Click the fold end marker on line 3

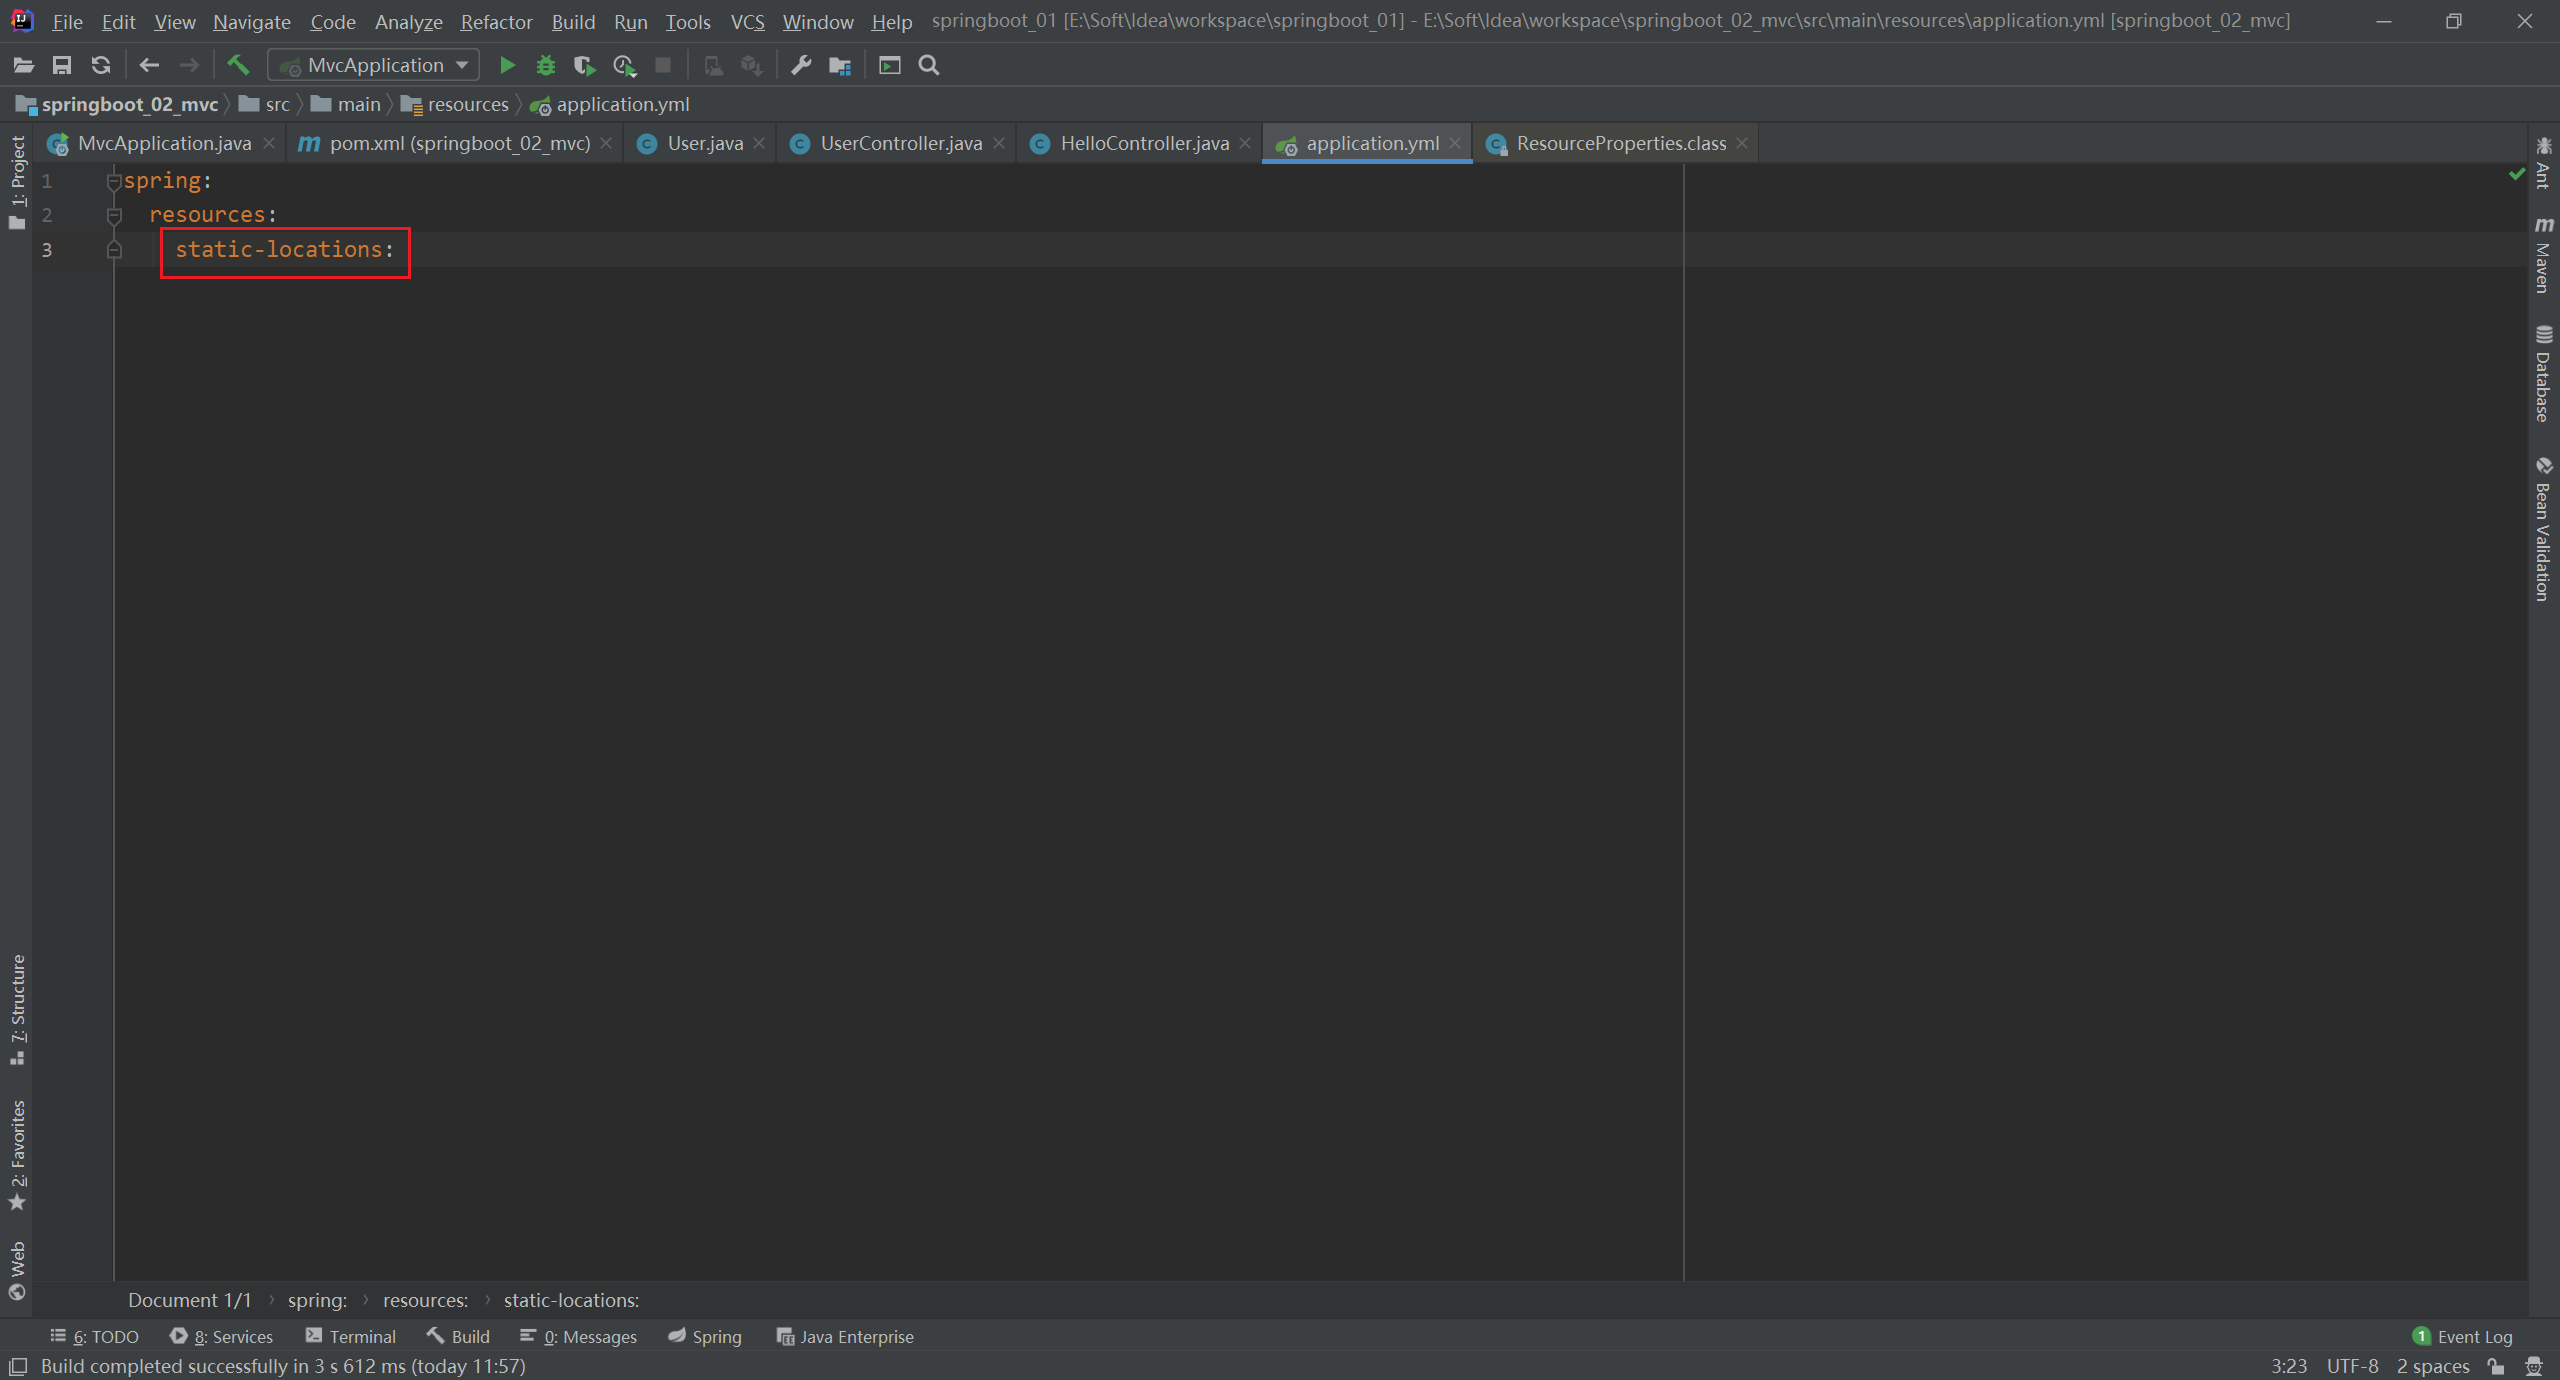114,250
